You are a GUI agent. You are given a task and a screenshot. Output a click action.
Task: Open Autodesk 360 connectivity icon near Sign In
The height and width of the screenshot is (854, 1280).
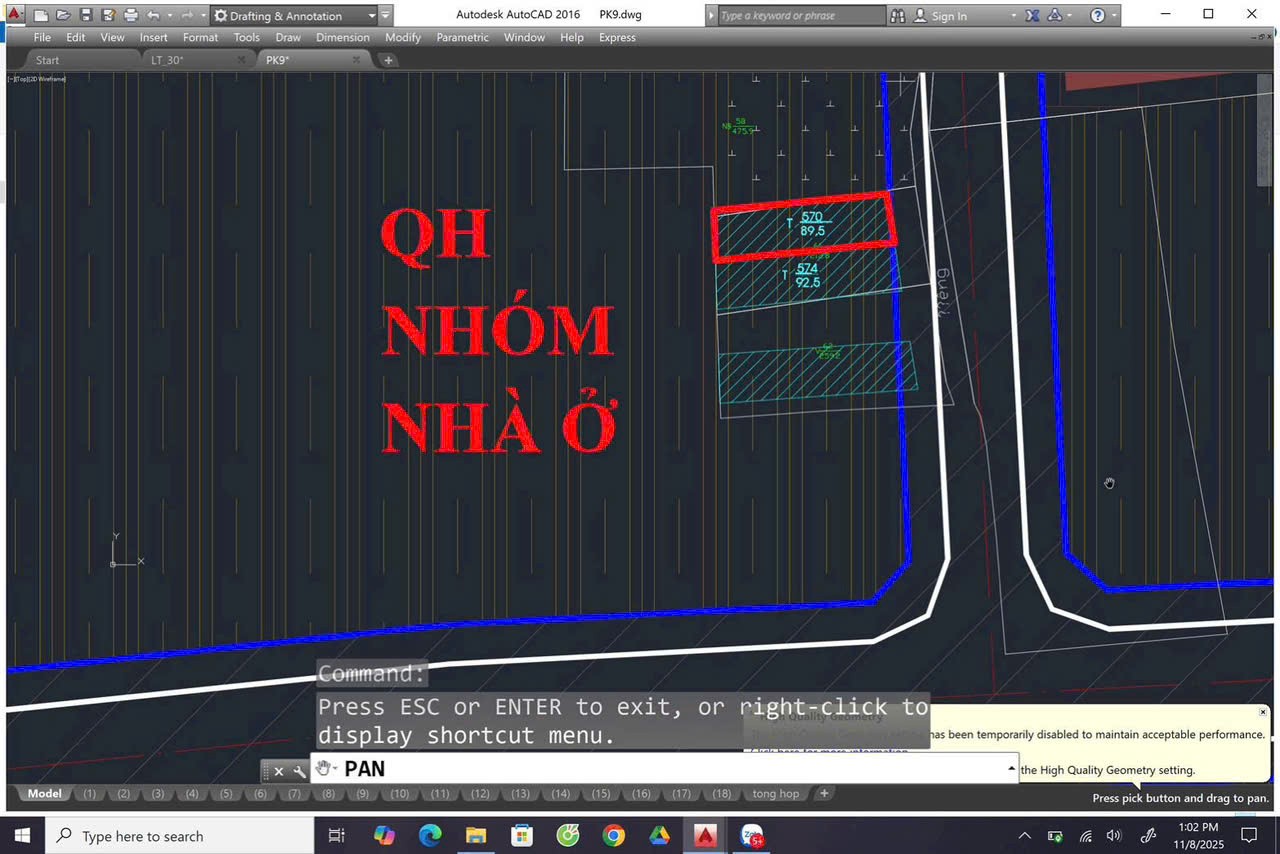(1056, 15)
